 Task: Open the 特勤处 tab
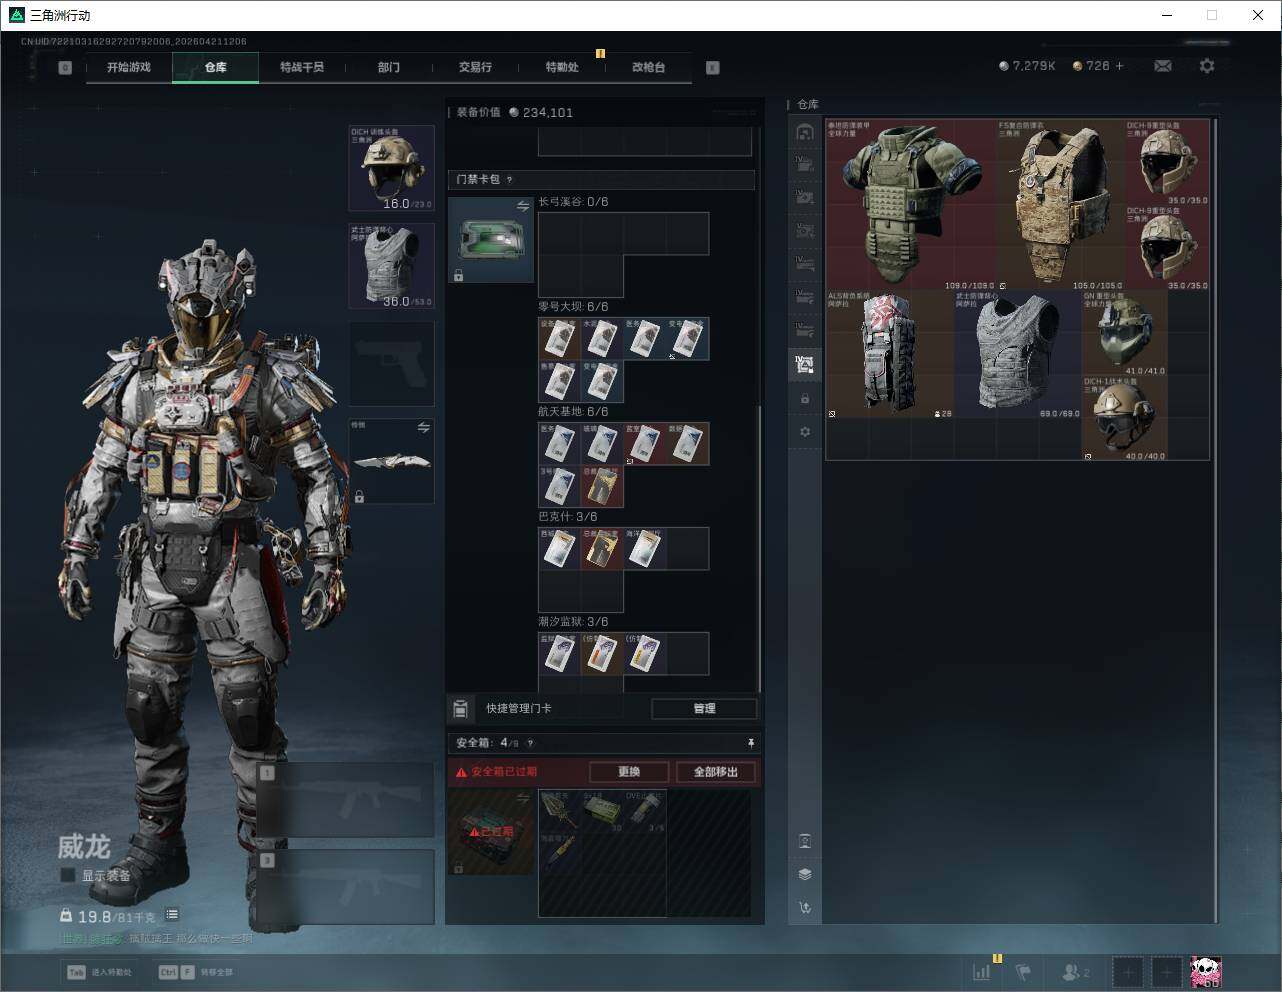[562, 67]
